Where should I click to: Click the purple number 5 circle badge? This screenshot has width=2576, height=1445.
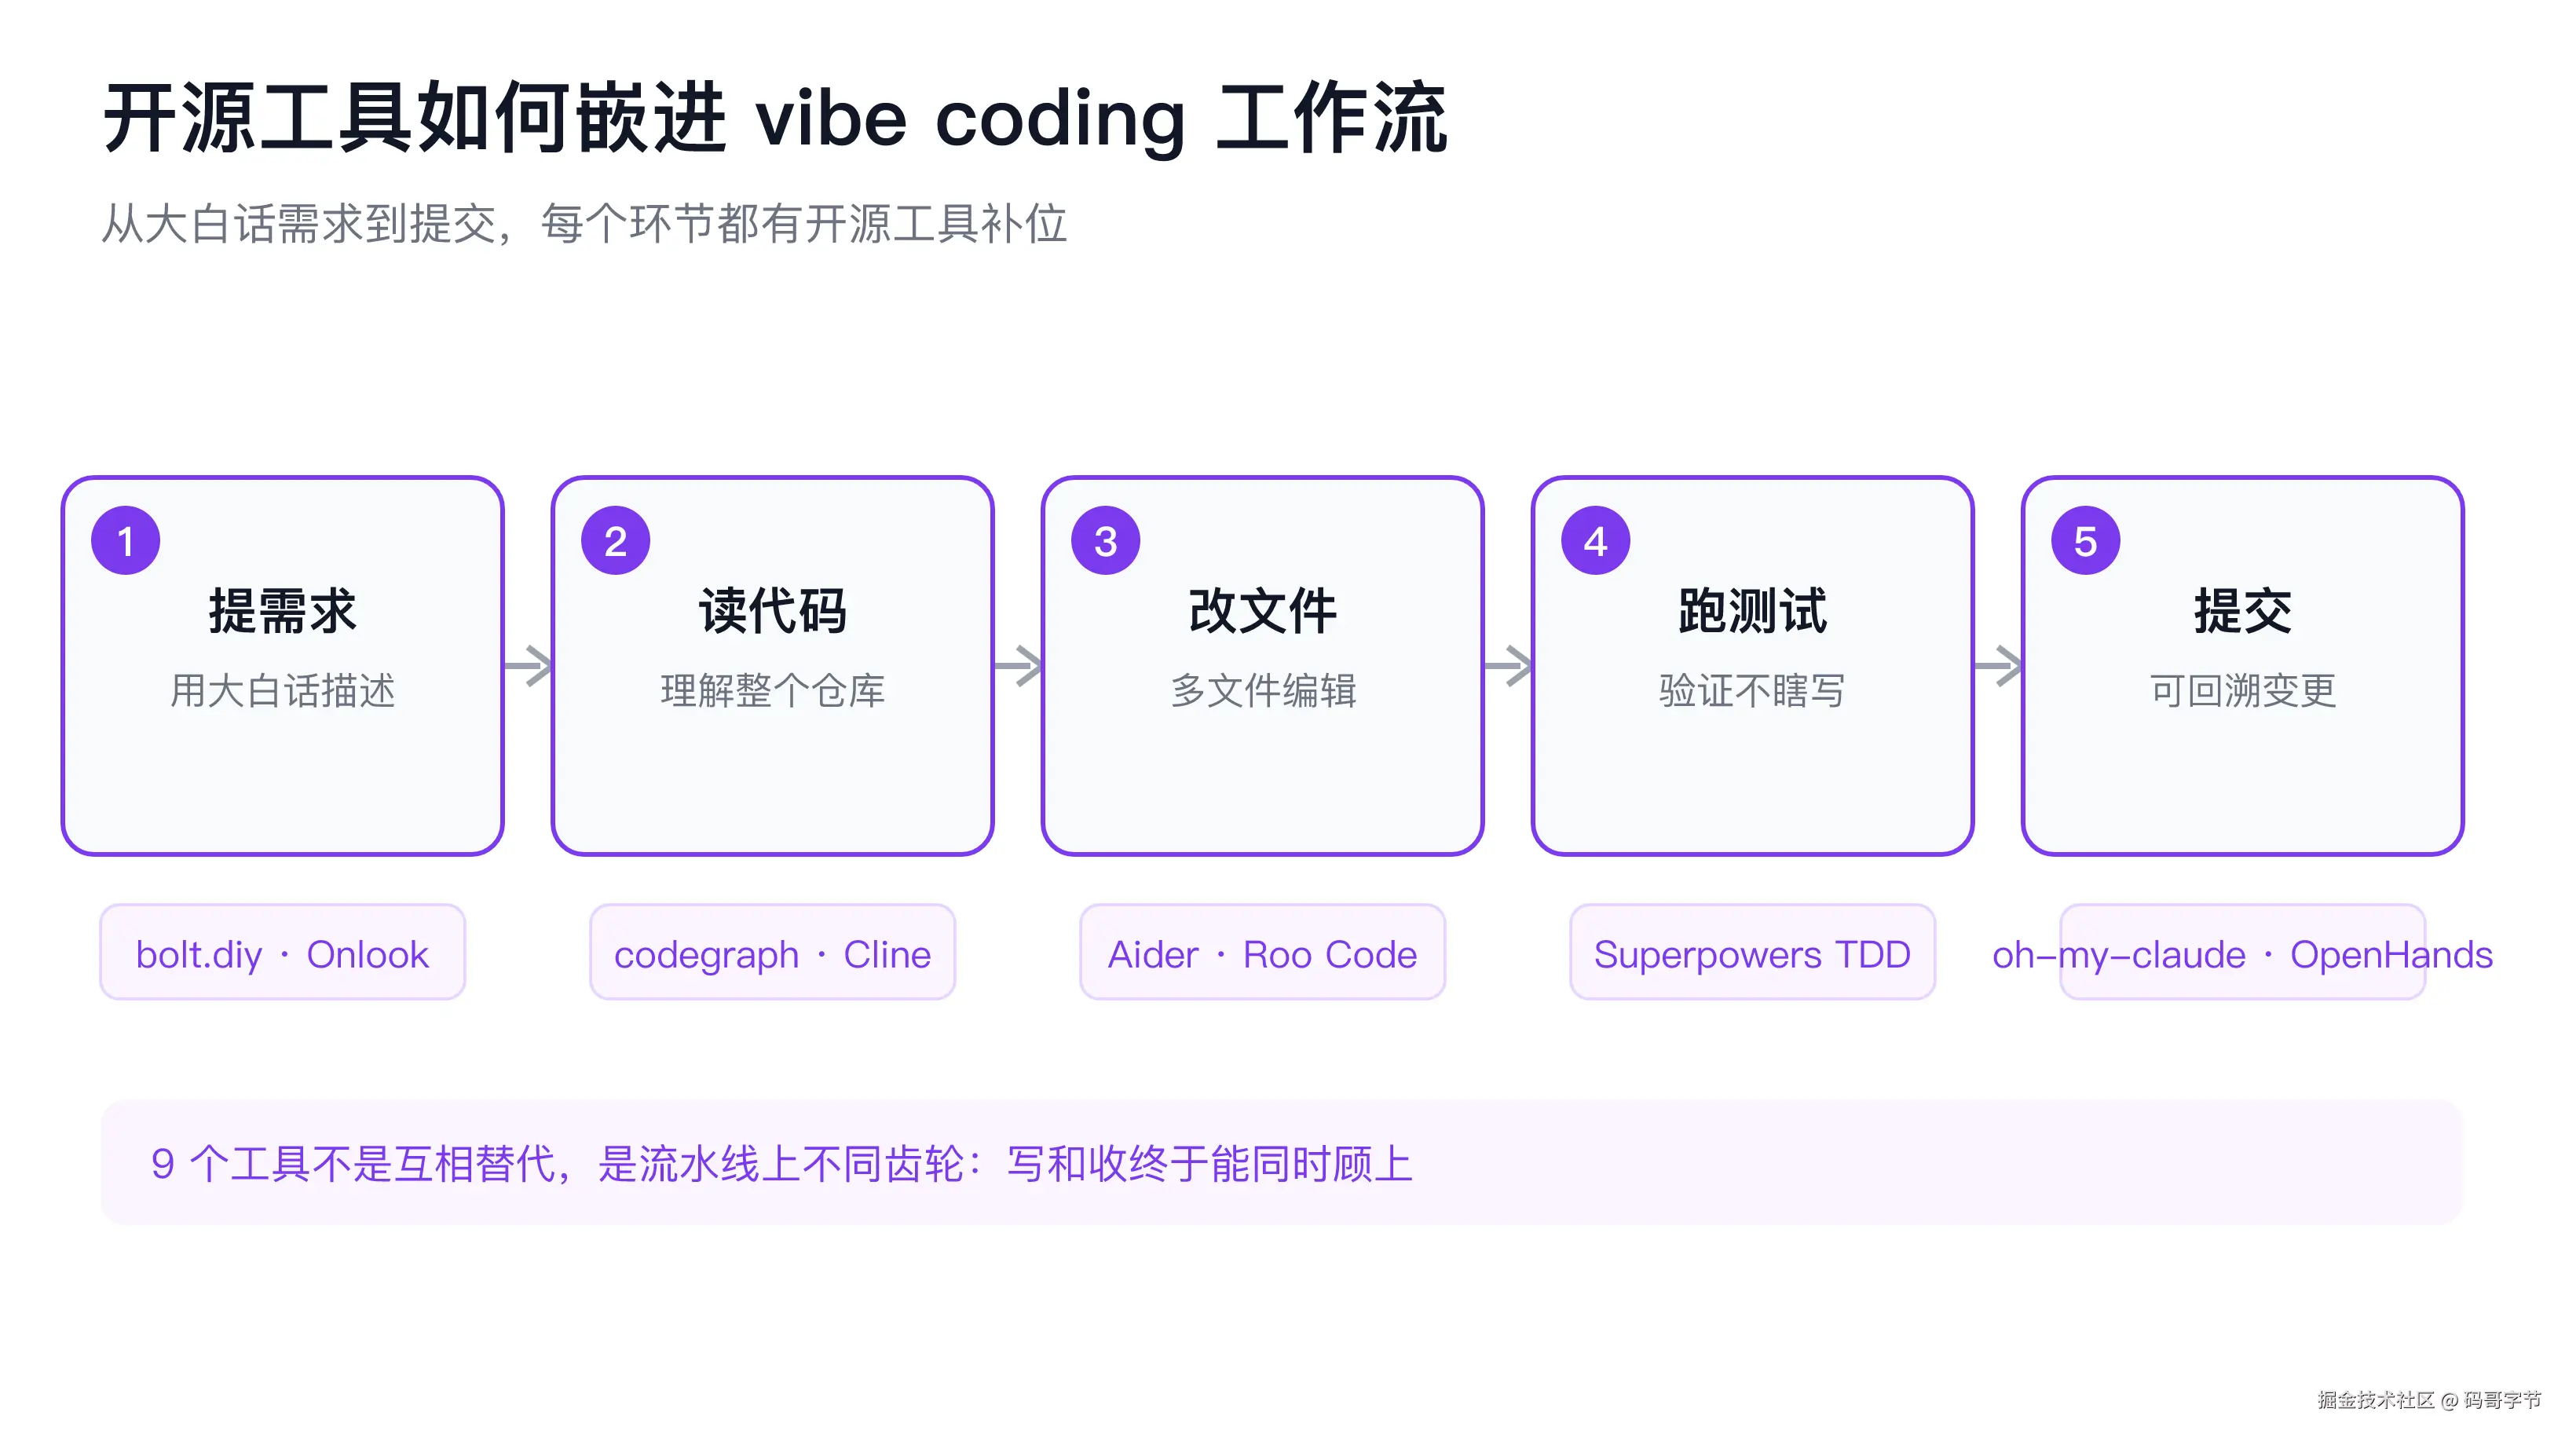pos(2085,541)
